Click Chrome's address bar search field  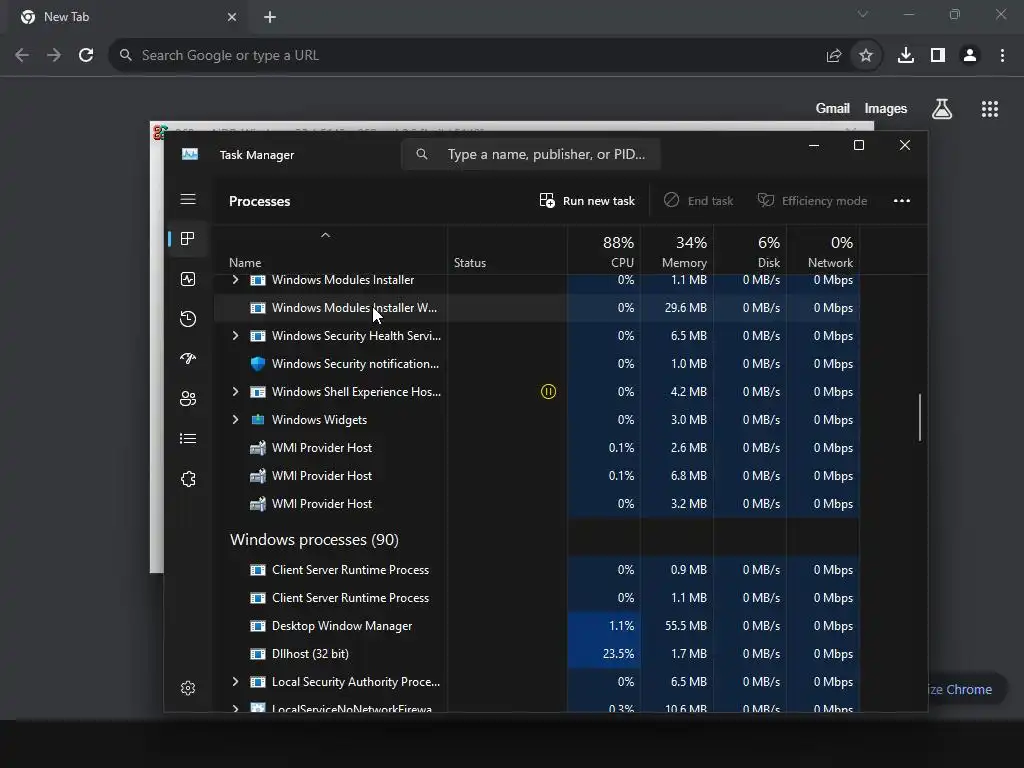point(457,56)
